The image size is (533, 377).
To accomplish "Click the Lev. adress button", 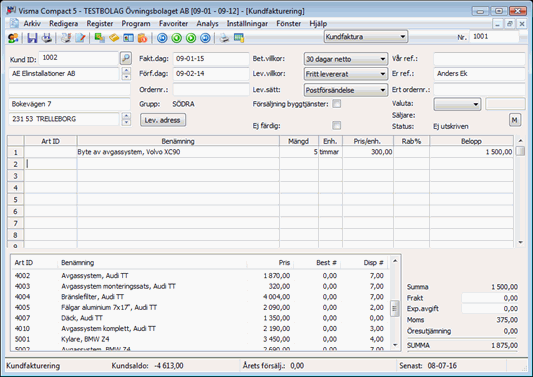I will [x=163, y=120].
